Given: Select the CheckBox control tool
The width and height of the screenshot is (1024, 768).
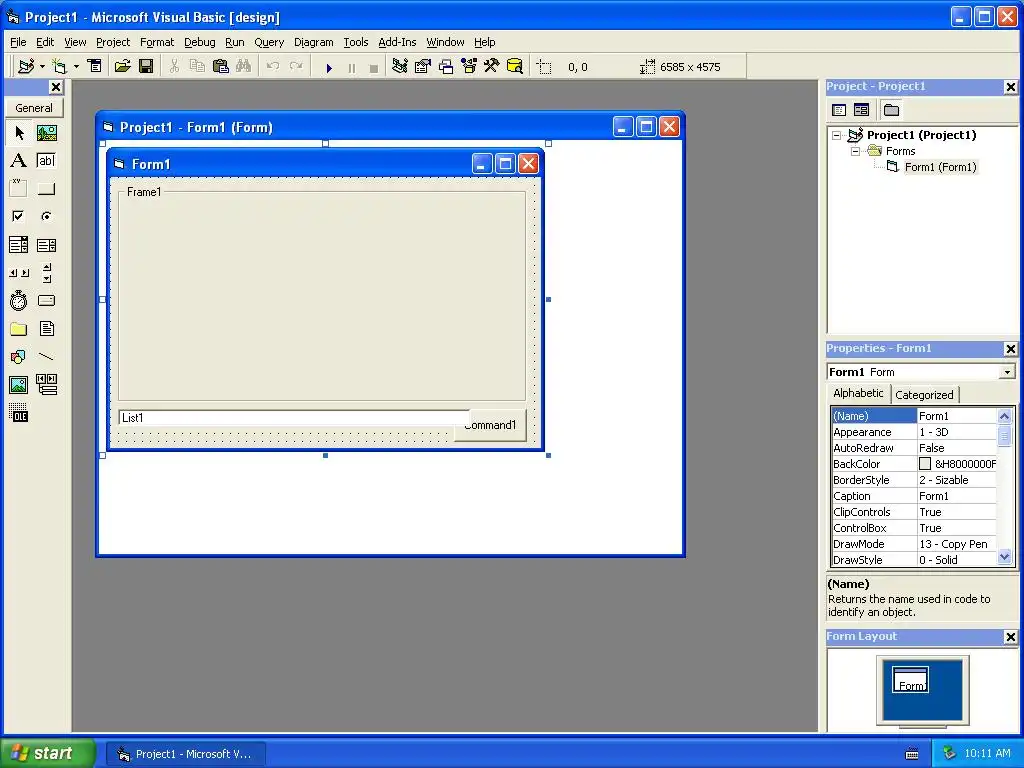Looking at the screenshot, I should click(19, 216).
